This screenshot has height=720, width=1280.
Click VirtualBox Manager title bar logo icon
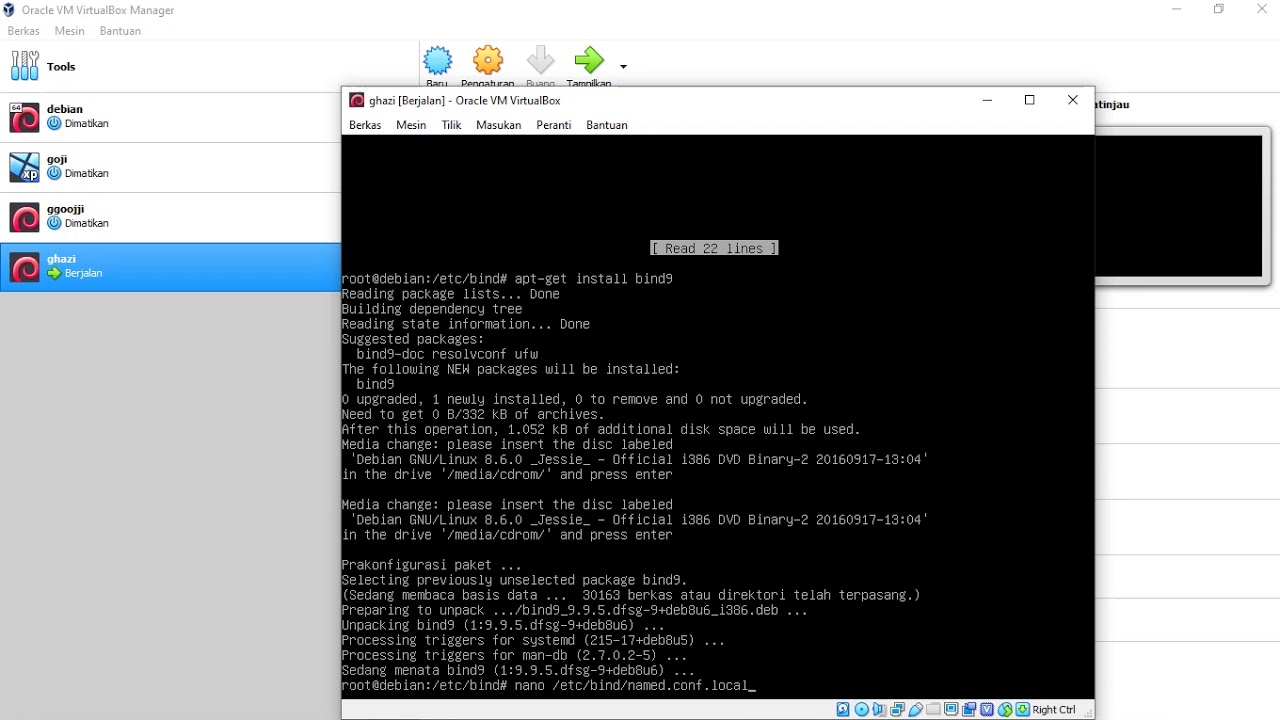[9, 10]
